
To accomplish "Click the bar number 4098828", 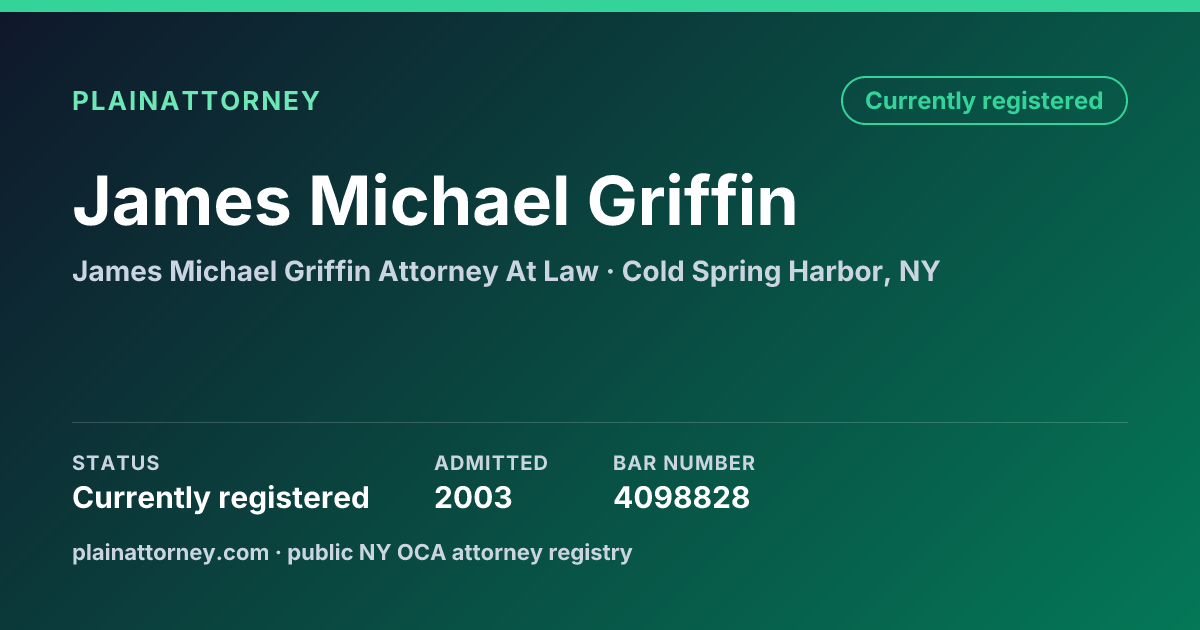I will (681, 497).
